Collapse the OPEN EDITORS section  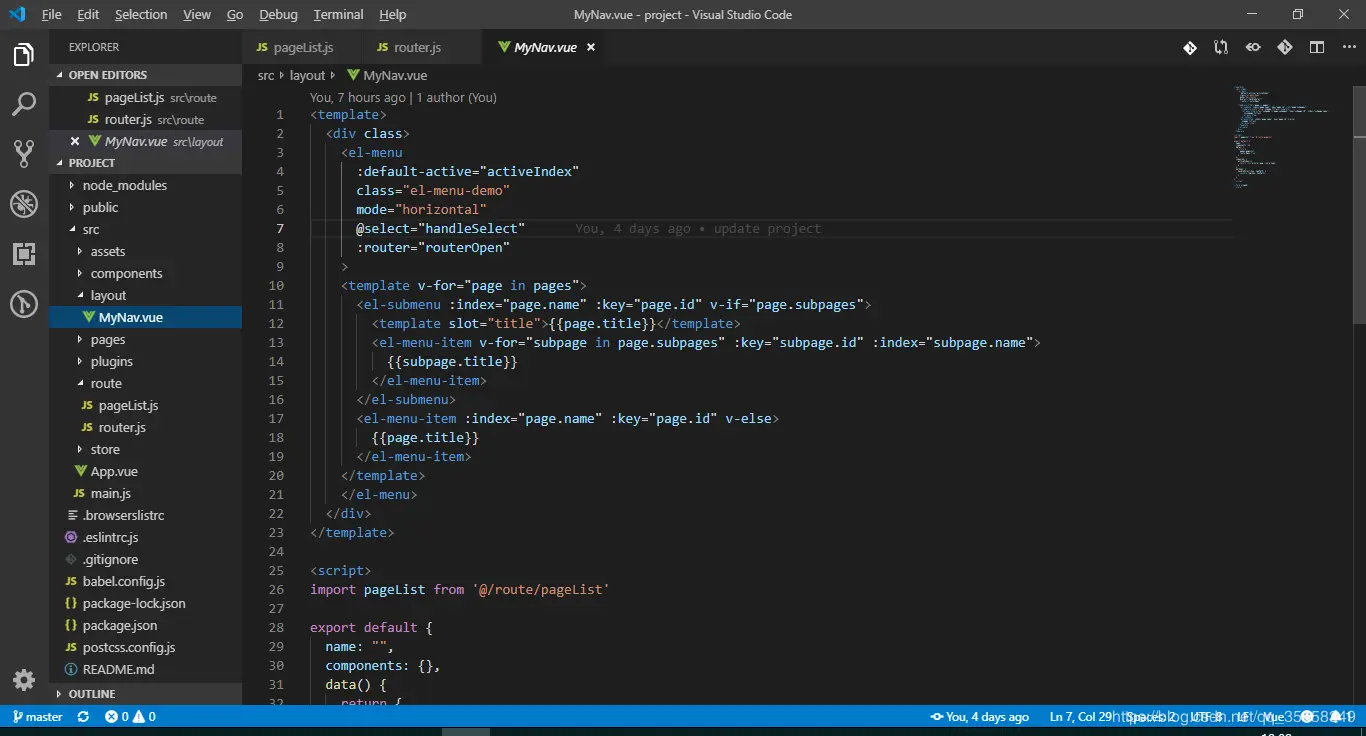(x=107, y=75)
